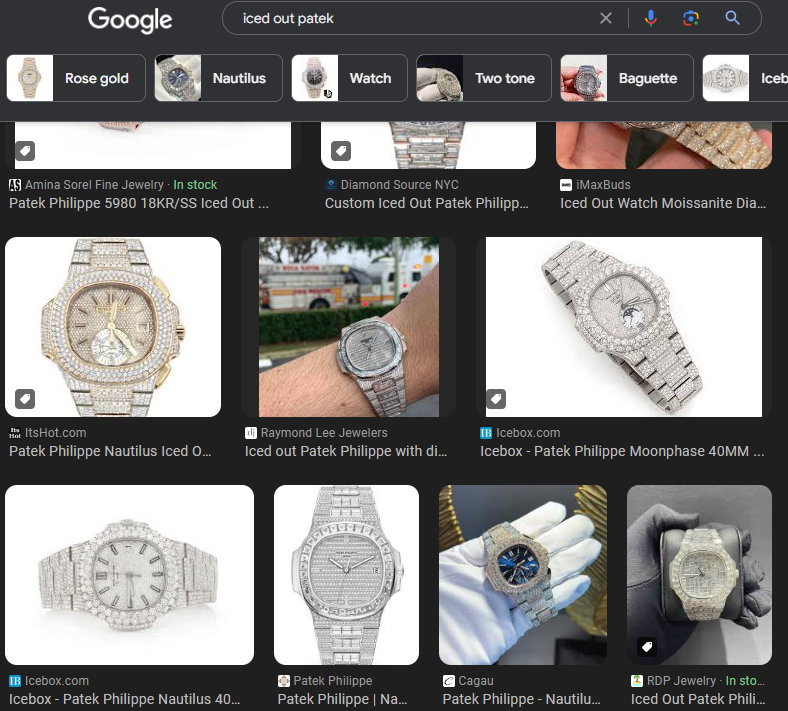Open 'Iced Out Patek Phili...' title
788x711 pixels.
point(698,699)
